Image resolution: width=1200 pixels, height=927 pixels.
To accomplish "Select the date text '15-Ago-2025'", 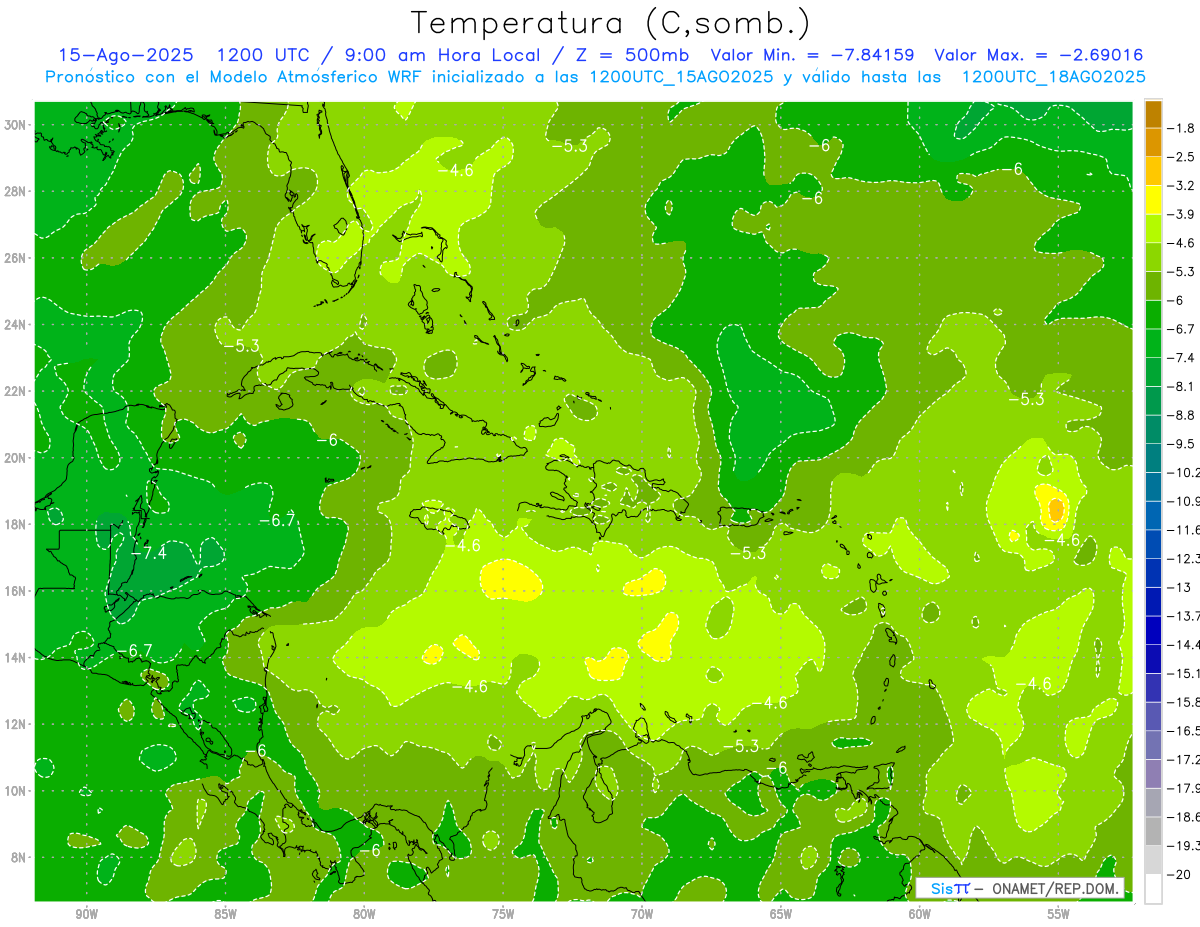I will (x=128, y=55).
